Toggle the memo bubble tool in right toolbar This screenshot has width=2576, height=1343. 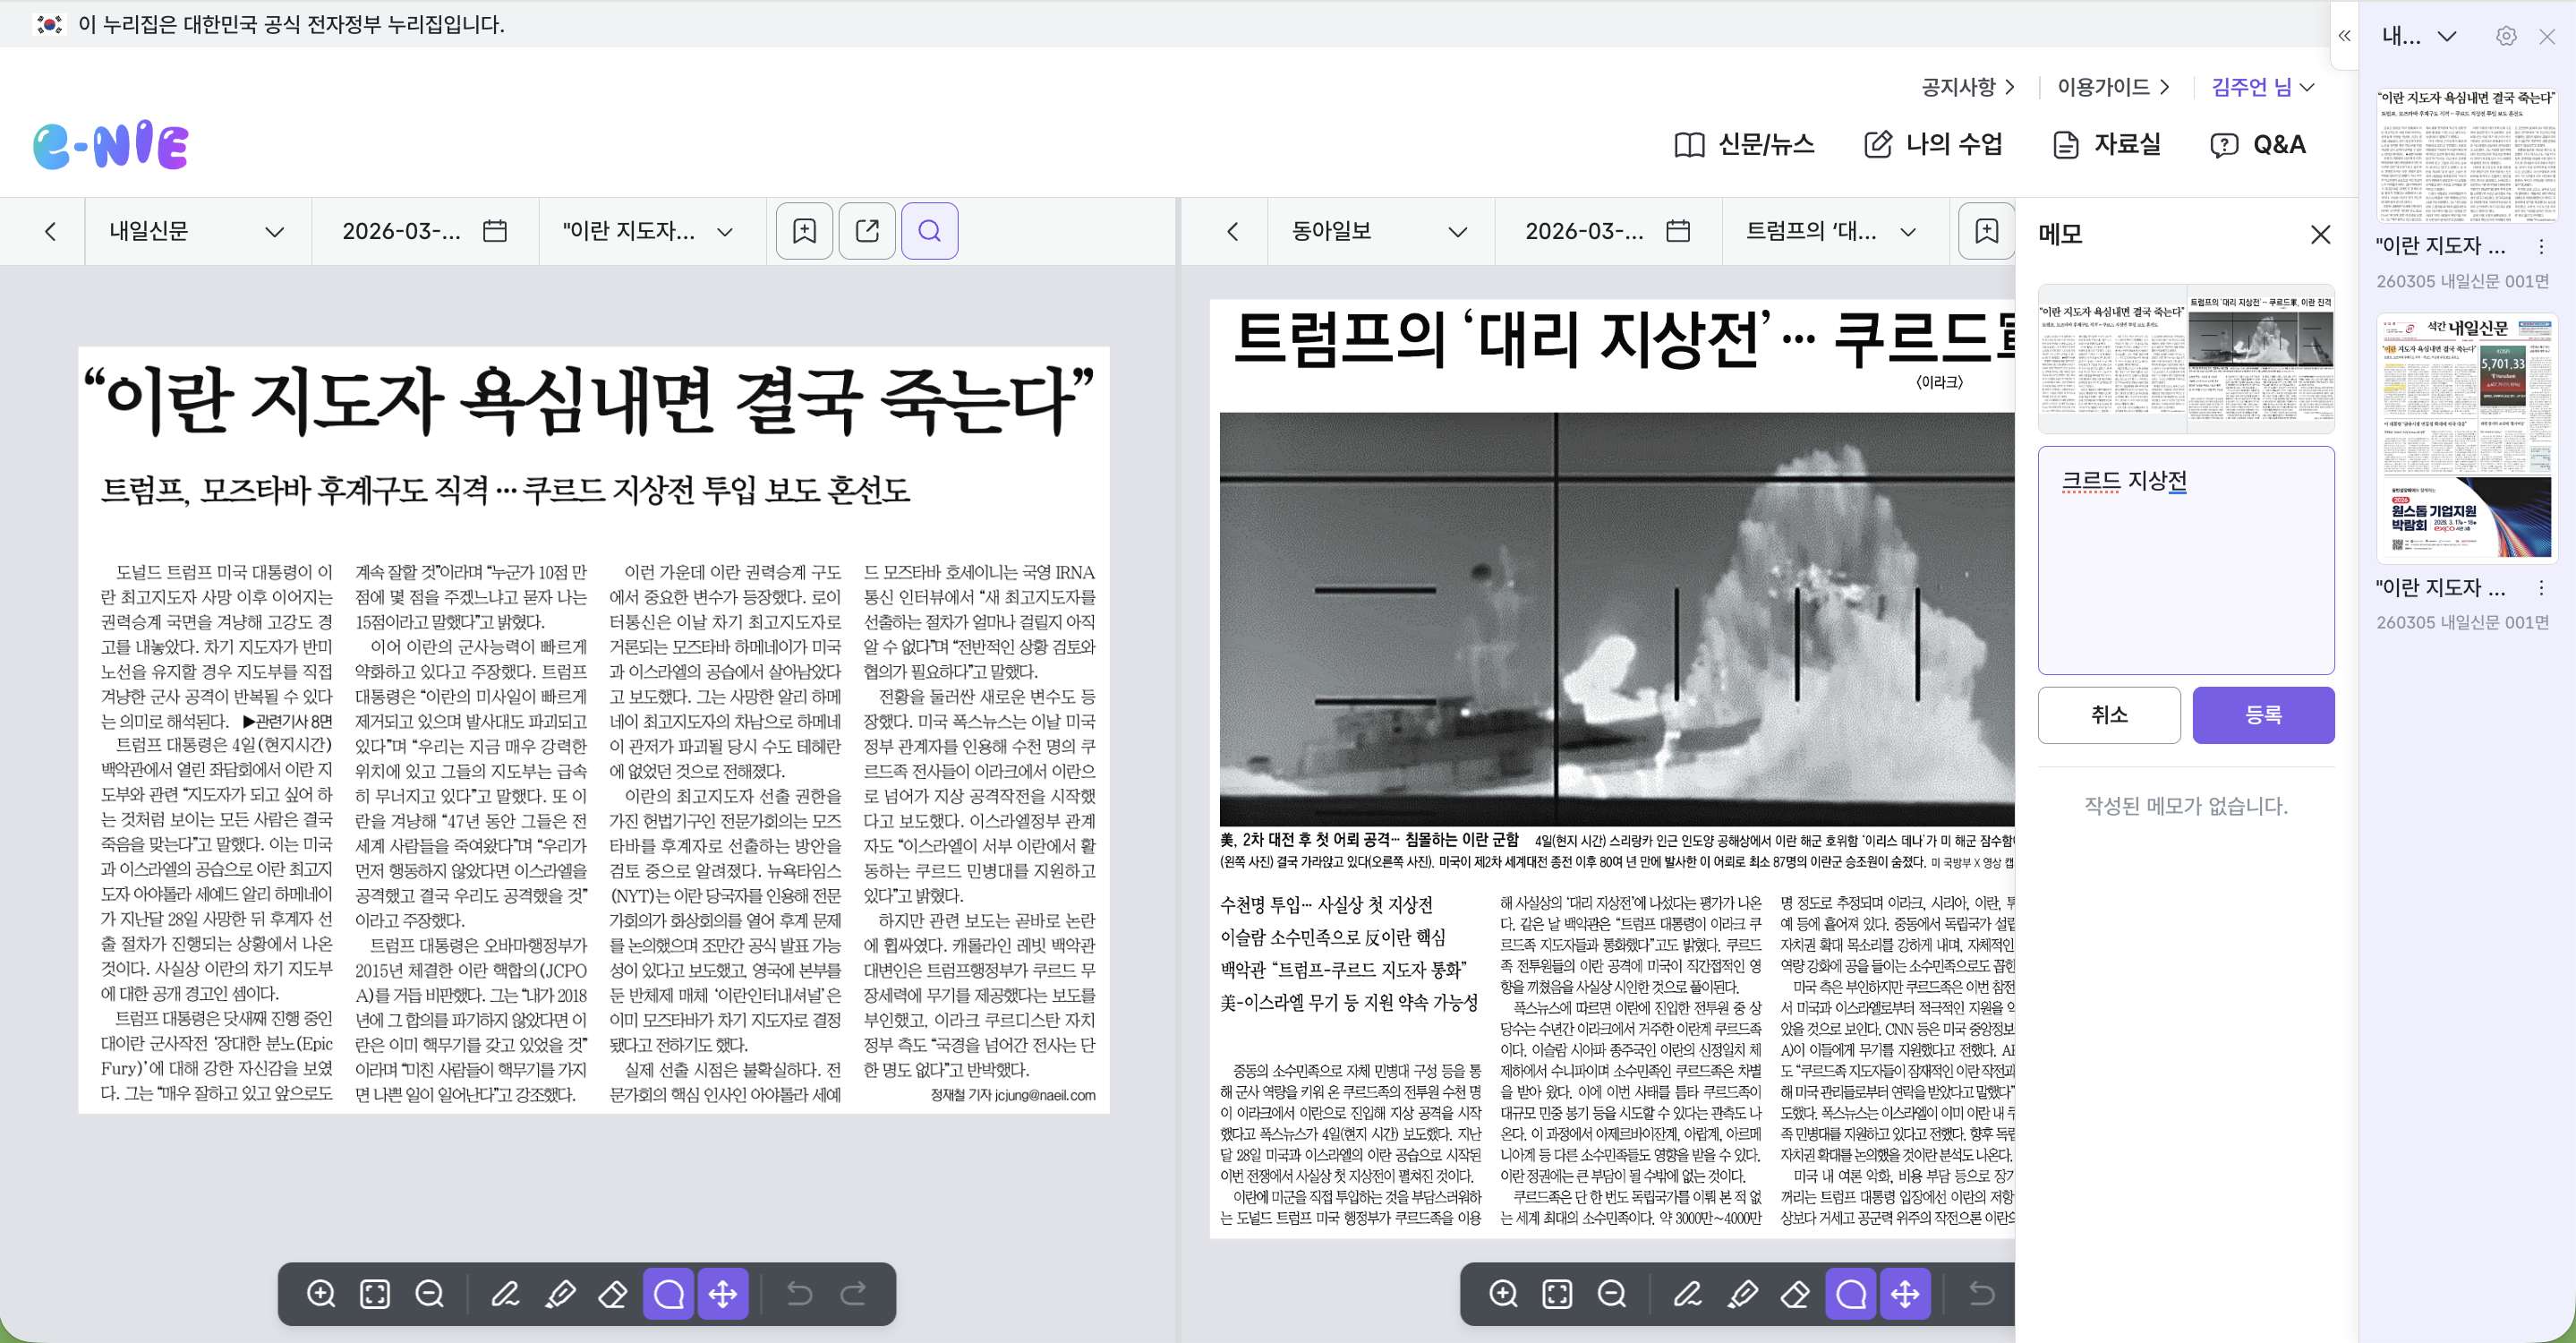(x=1850, y=1294)
